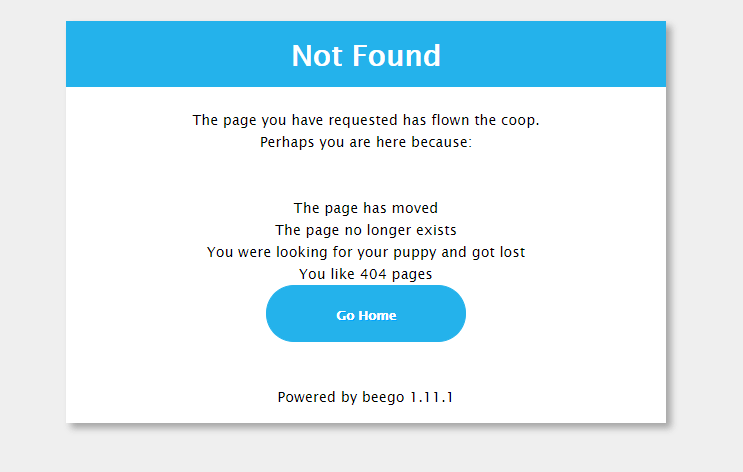Image resolution: width=743 pixels, height=472 pixels.
Task: Click the lost puppy sentence
Action: tap(366, 252)
